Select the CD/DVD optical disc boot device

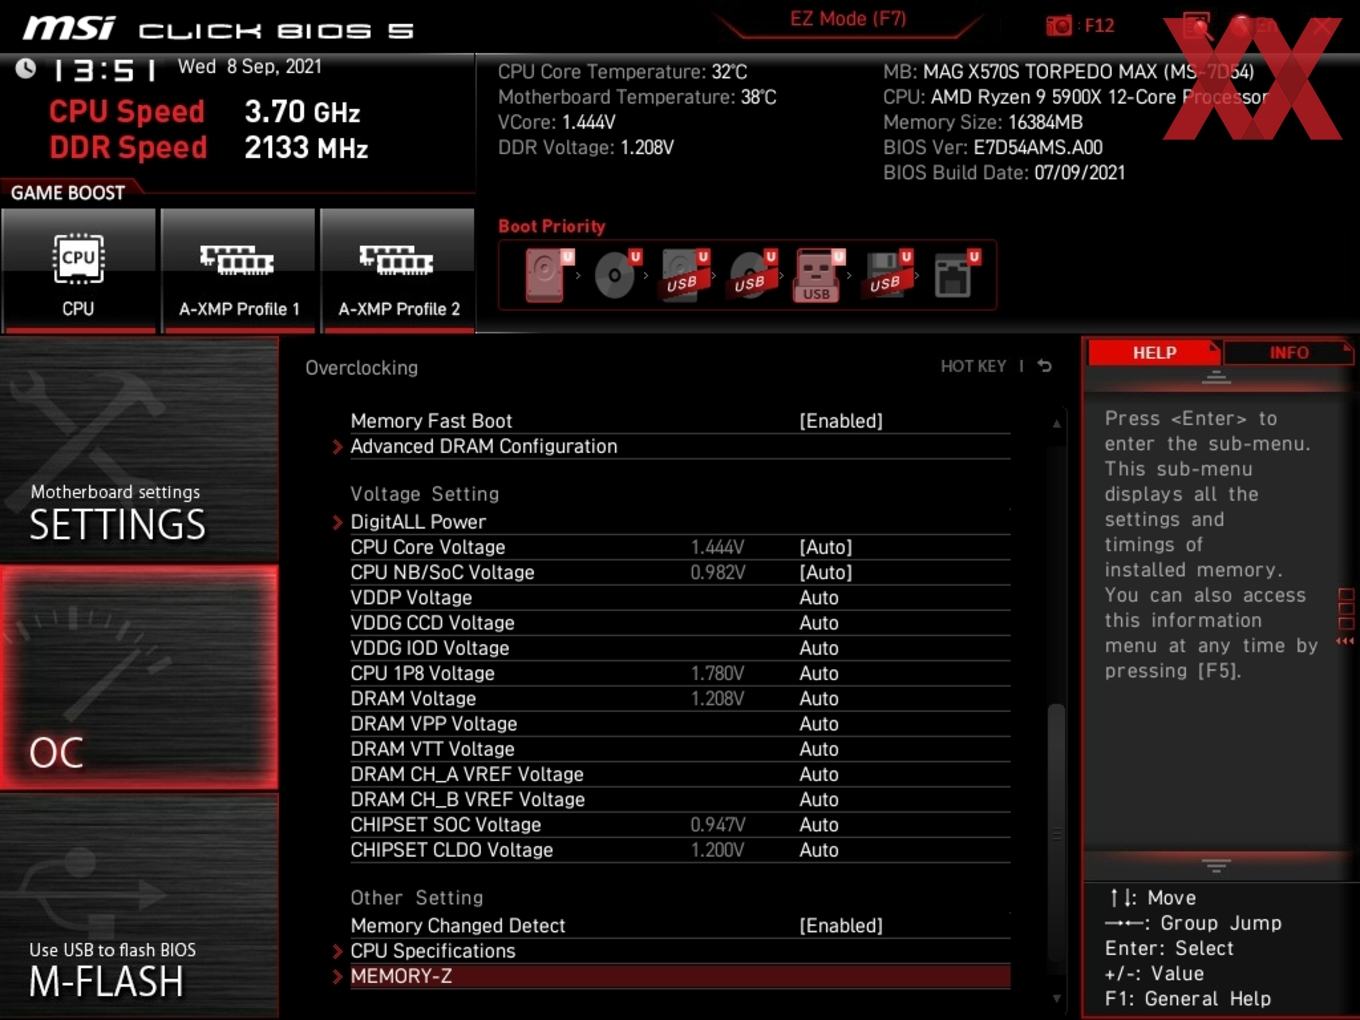616,274
